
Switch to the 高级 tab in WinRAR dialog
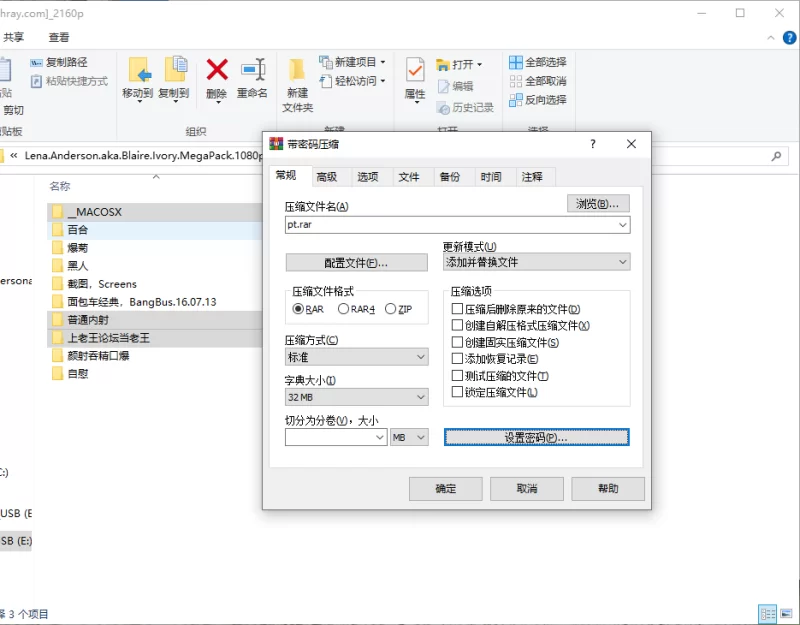click(327, 177)
